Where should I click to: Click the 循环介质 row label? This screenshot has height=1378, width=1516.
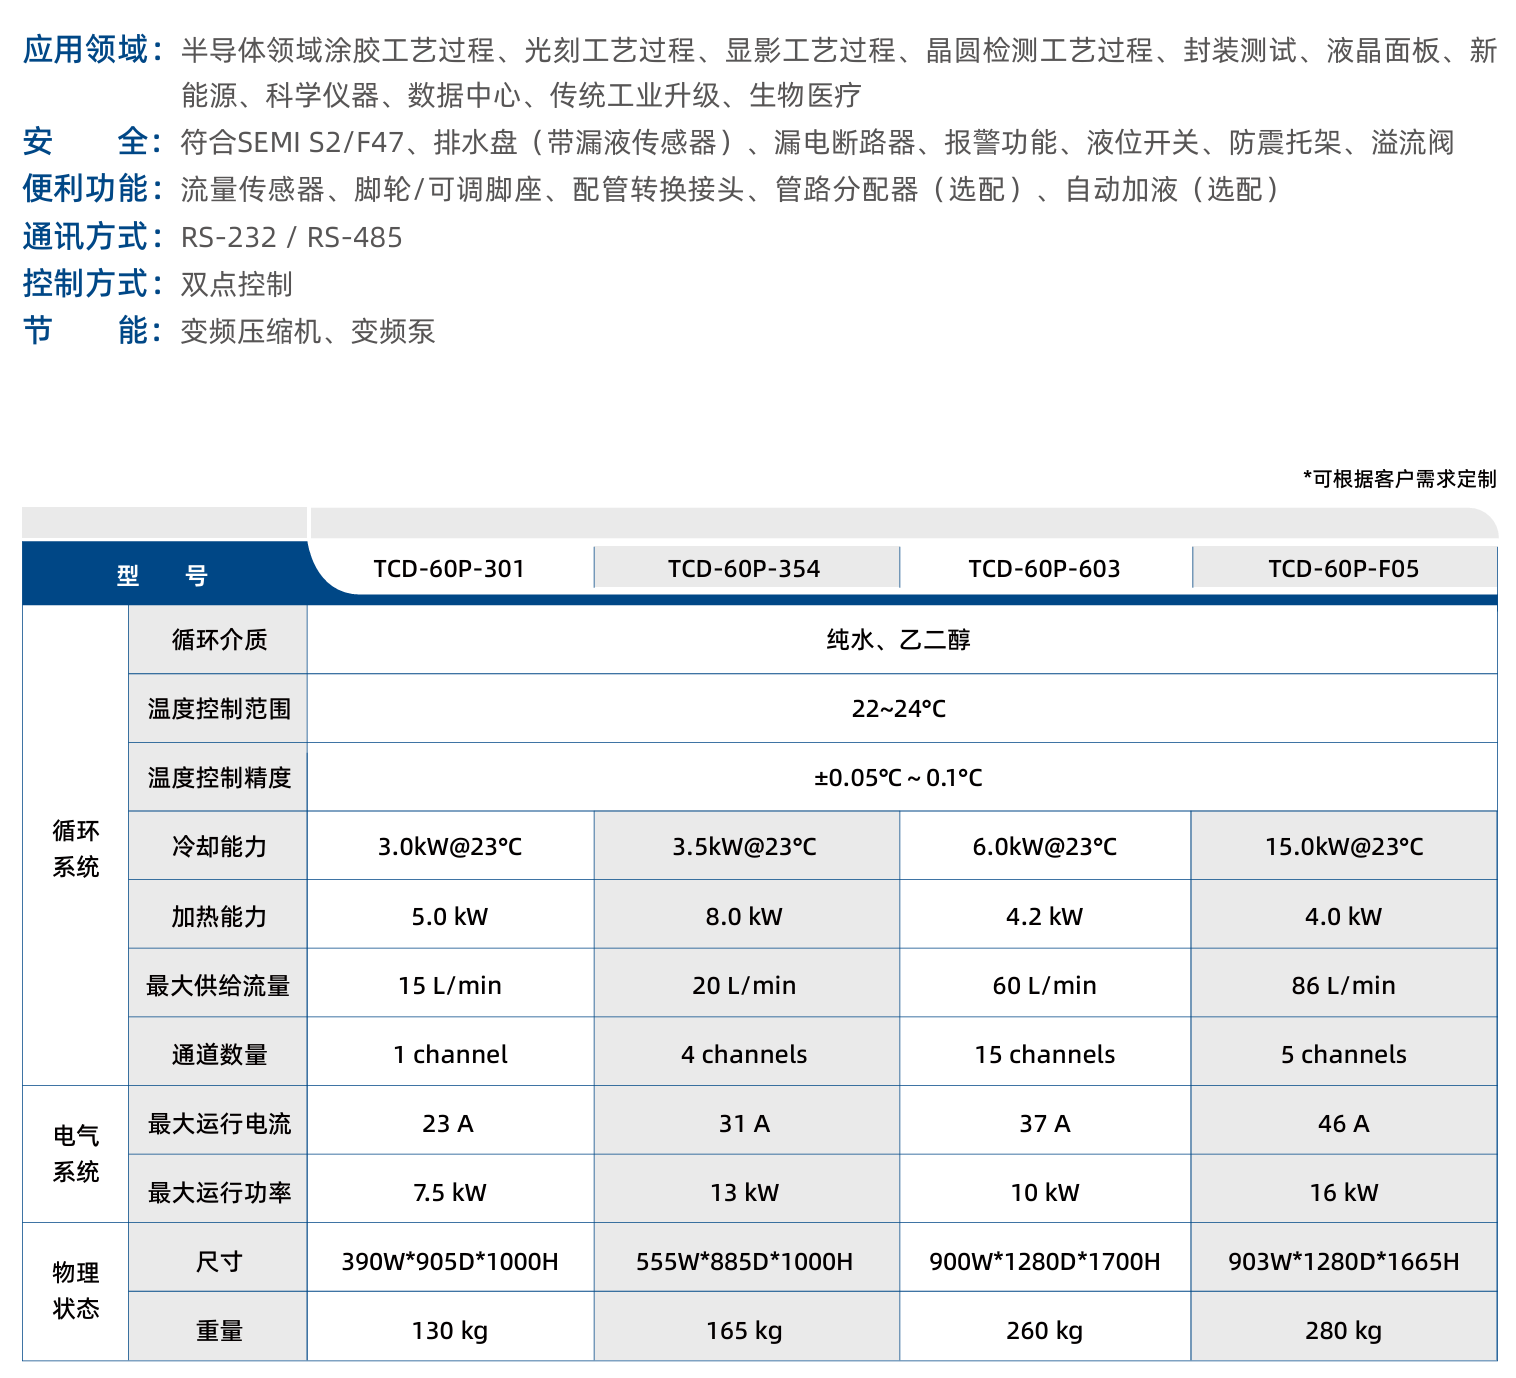(219, 640)
